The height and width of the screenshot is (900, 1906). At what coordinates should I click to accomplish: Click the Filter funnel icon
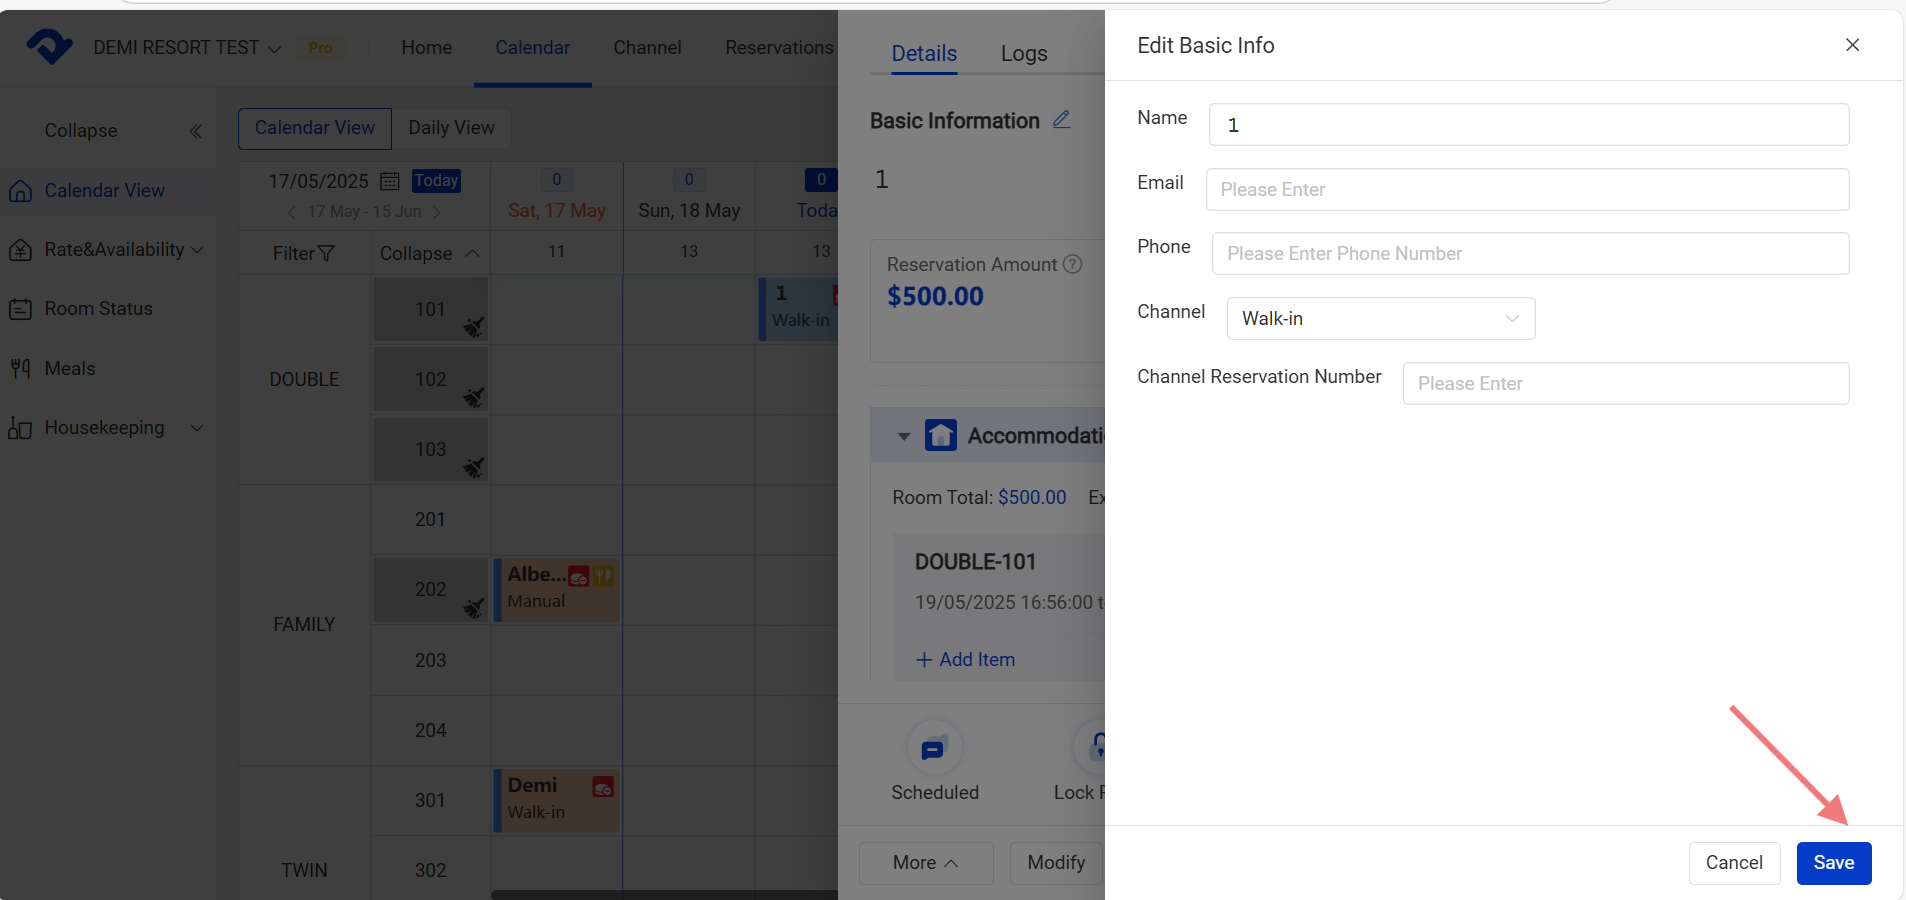[x=326, y=254]
